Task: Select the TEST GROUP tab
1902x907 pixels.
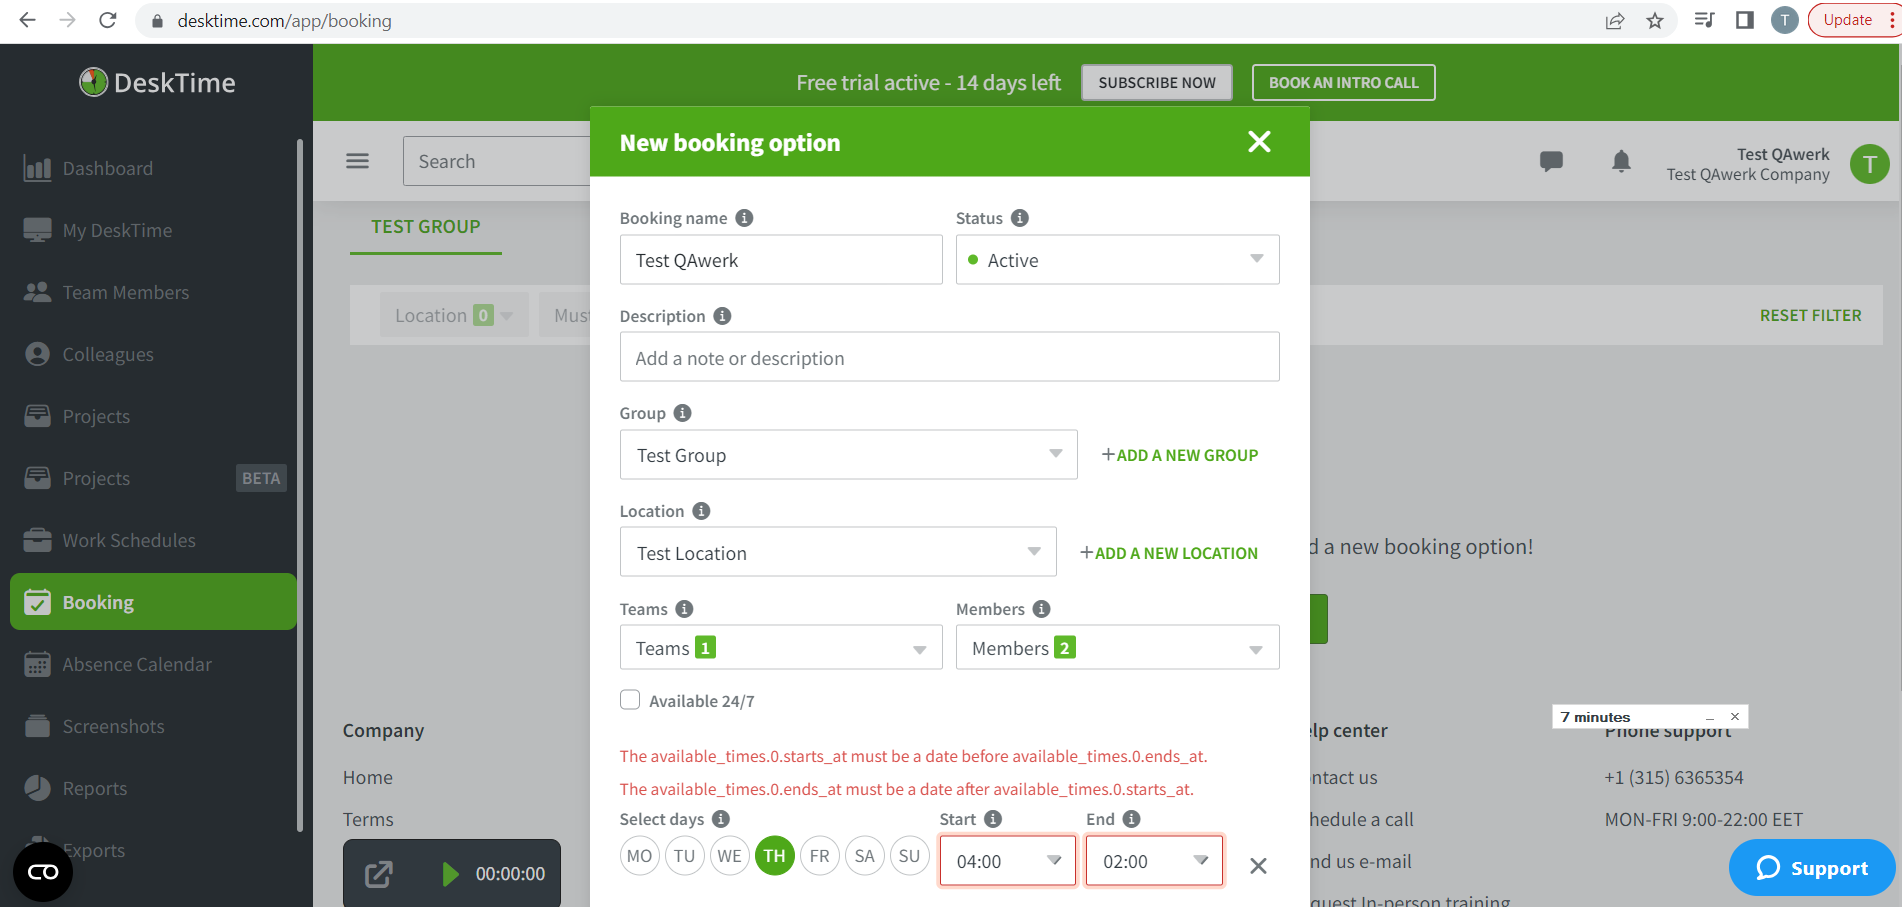Action: click(426, 227)
